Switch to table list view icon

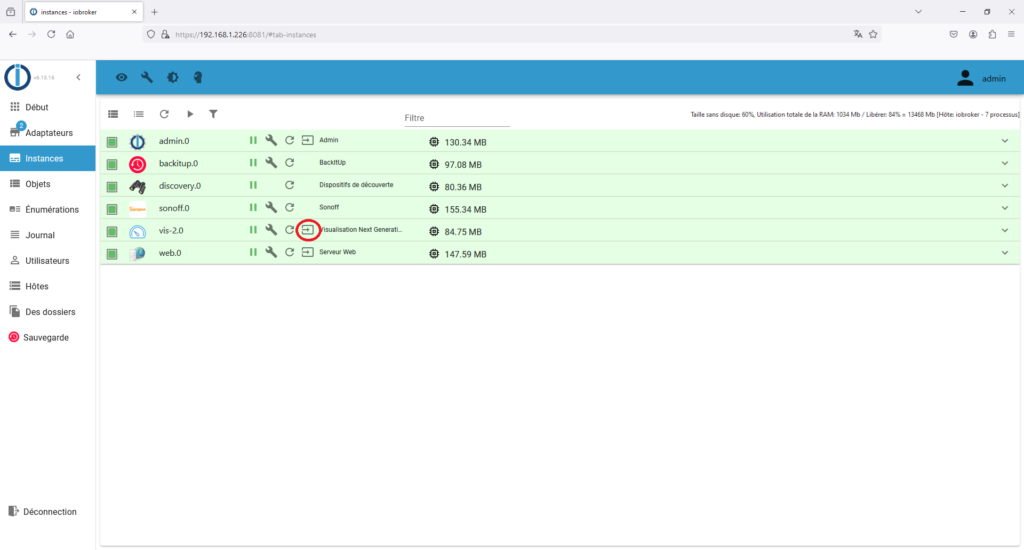click(113, 114)
